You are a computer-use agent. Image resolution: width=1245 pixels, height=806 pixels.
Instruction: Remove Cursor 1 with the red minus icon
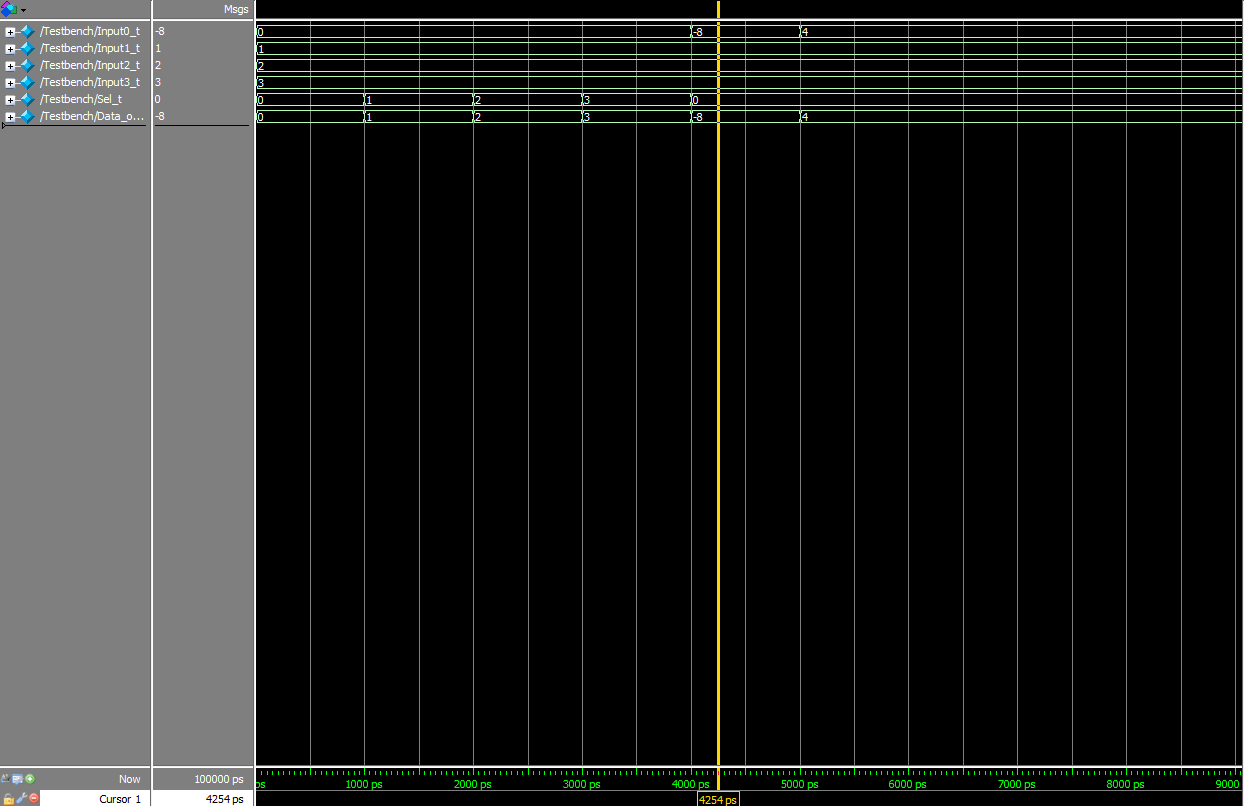point(34,798)
